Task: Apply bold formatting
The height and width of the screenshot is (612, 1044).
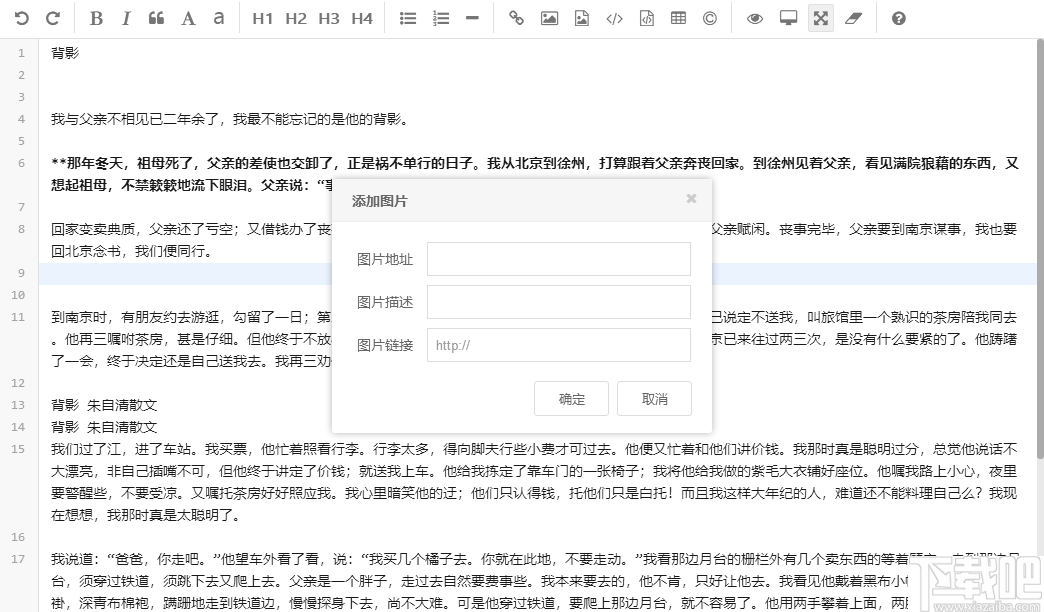Action: point(95,17)
